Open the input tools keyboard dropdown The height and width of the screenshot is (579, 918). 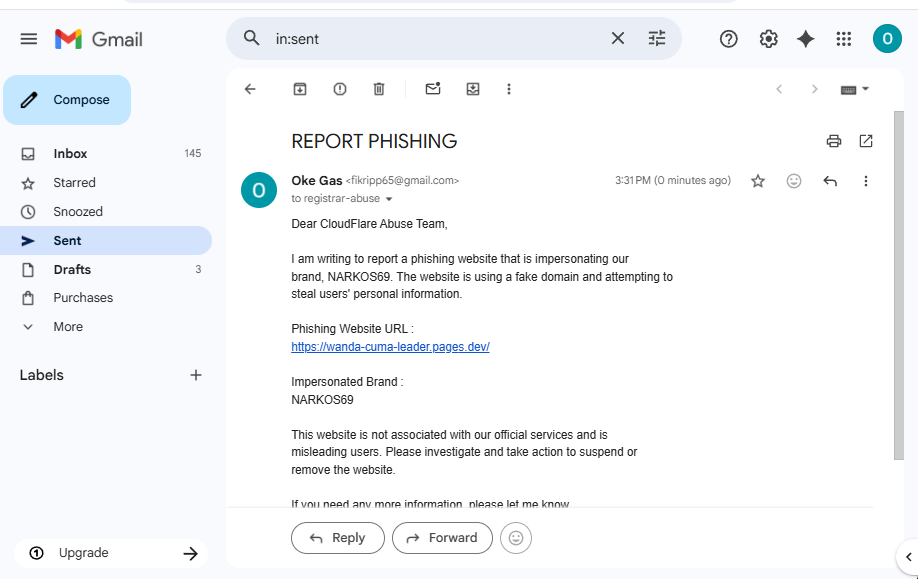pos(855,89)
